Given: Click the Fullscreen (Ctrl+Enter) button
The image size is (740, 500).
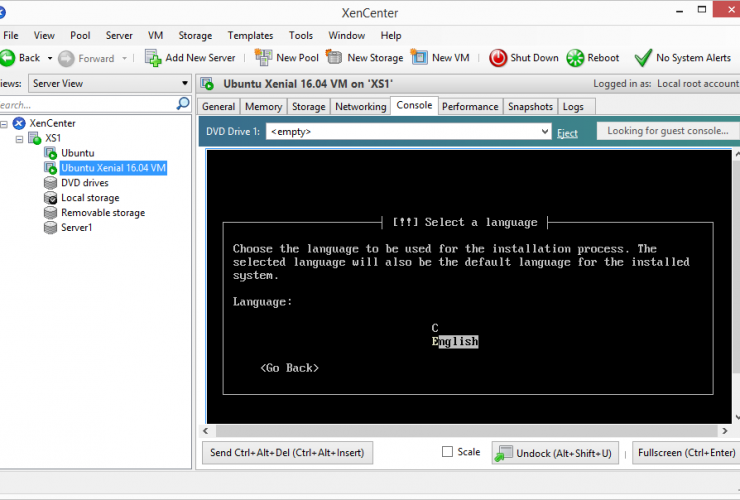Looking at the screenshot, I should [686, 453].
